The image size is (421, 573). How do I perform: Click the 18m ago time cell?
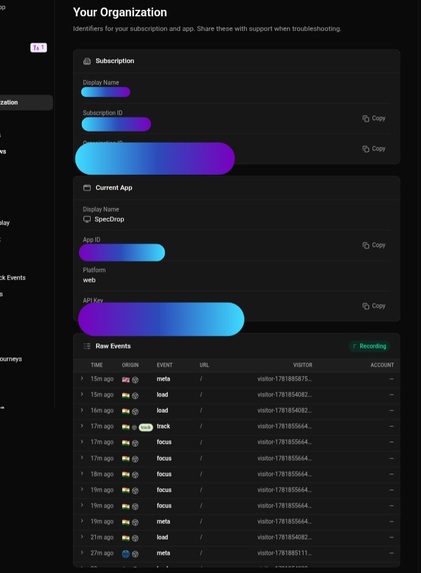[x=102, y=474]
